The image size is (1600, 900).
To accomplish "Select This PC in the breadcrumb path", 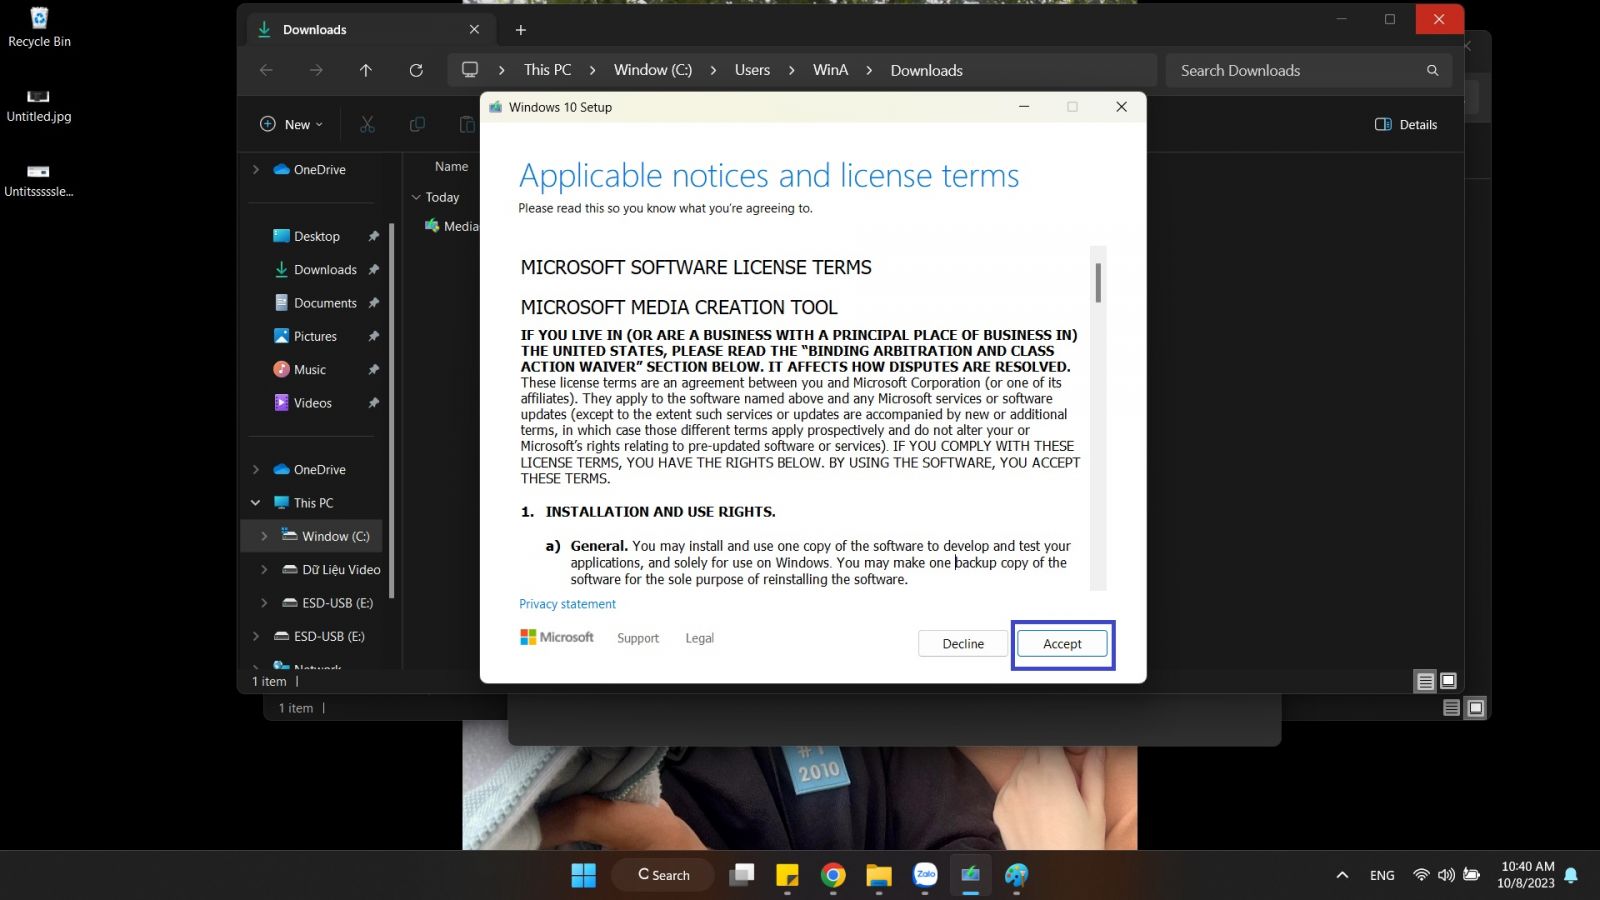I will (547, 70).
